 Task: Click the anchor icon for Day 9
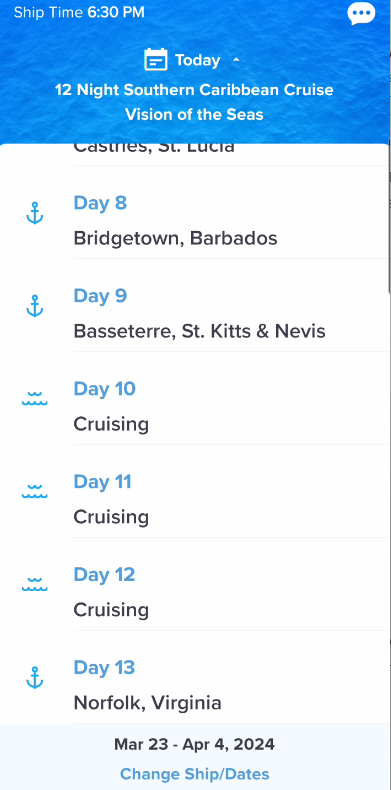pos(35,306)
